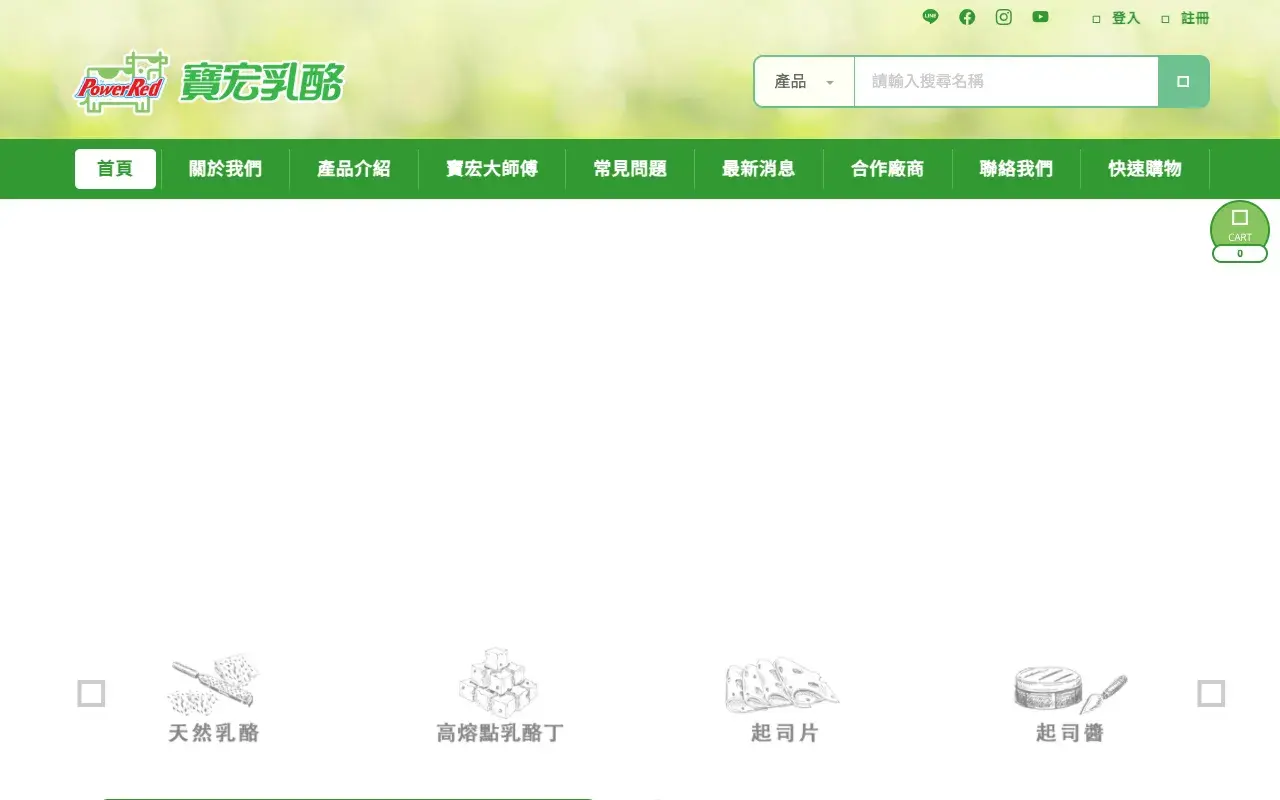The image size is (1280, 800).
Task: Click the previous carousel arrow
Action: (x=91, y=693)
